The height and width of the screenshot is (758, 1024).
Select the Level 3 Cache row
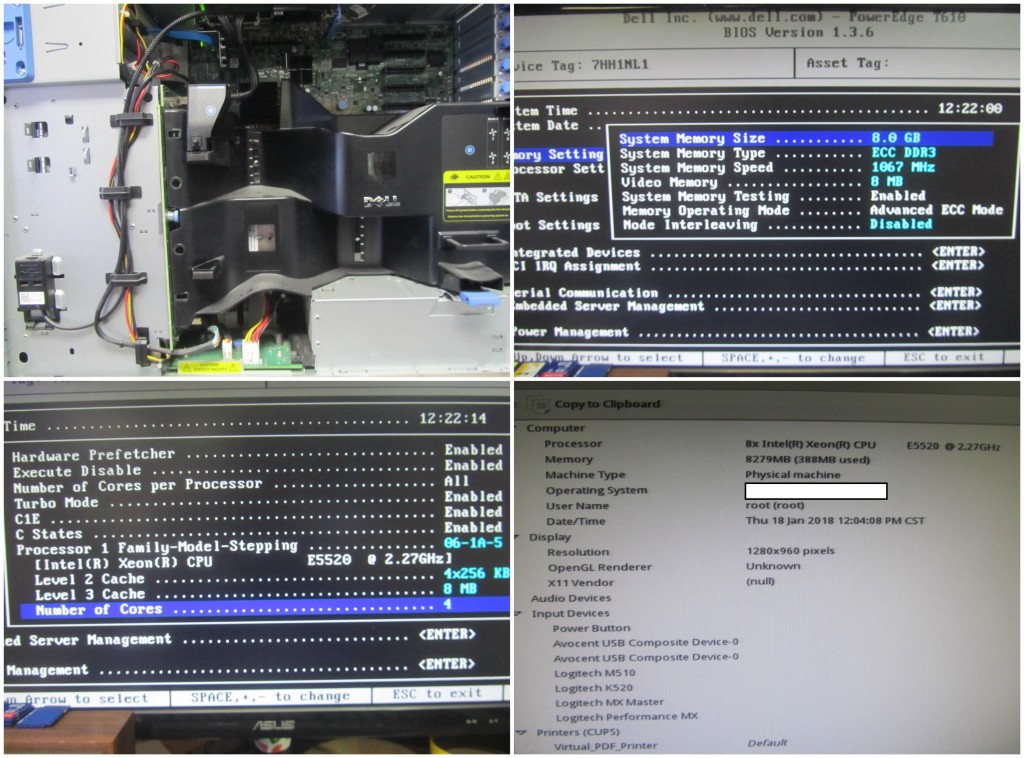click(256, 593)
